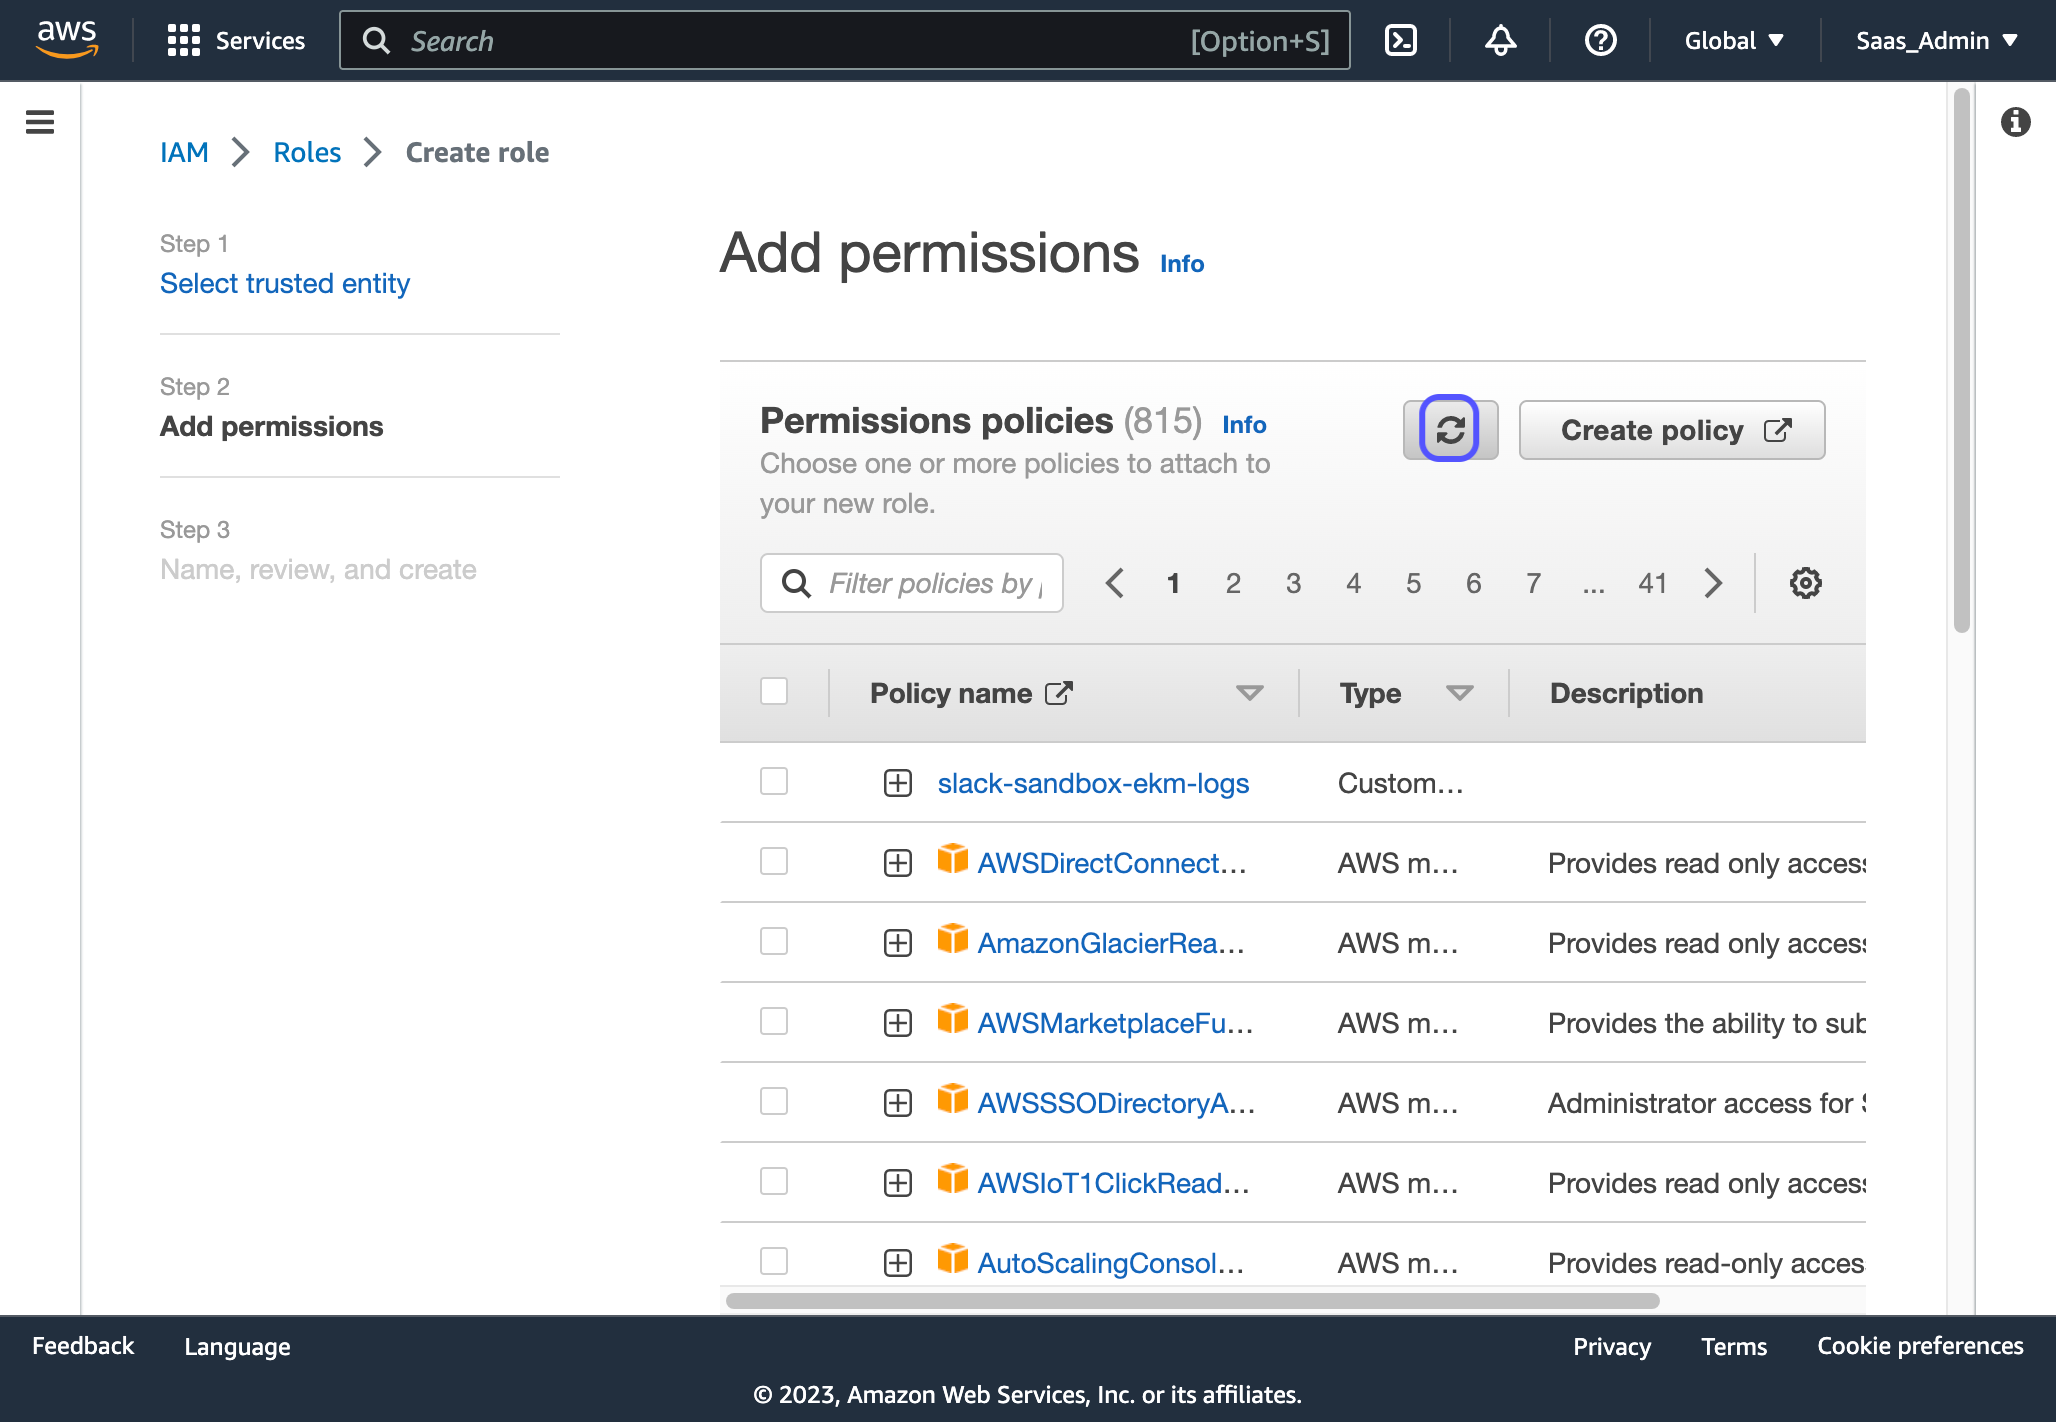Click the Filter policies search field
The width and height of the screenshot is (2056, 1422).
pos(930,583)
